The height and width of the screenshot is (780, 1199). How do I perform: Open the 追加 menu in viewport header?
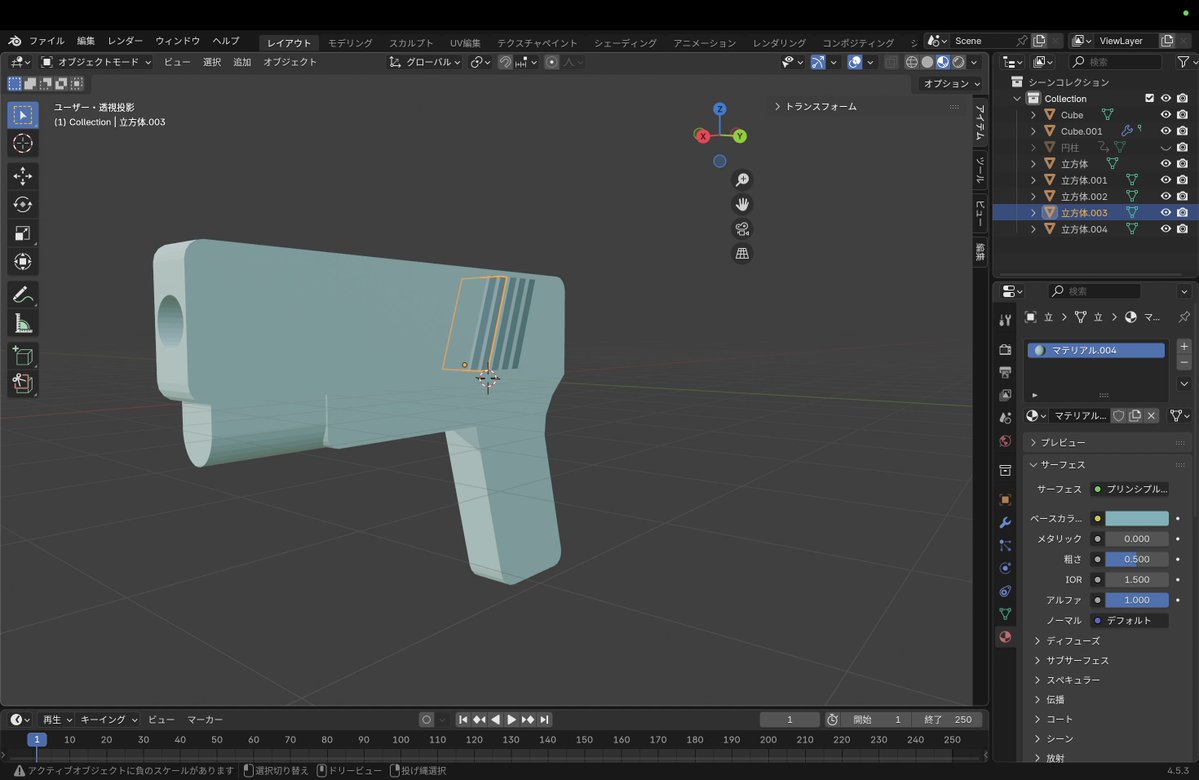[242, 62]
